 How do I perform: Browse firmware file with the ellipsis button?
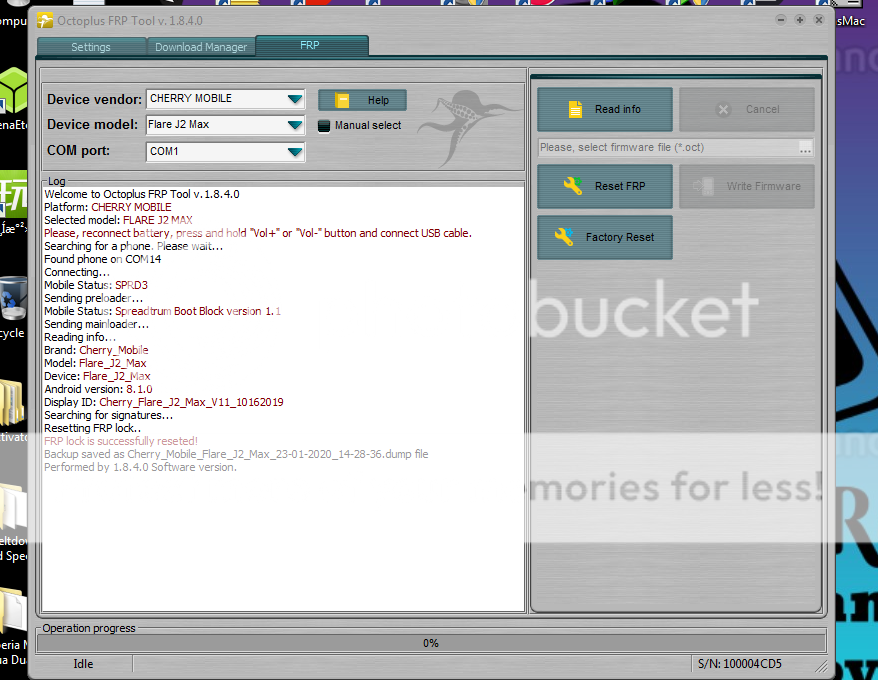(805, 148)
